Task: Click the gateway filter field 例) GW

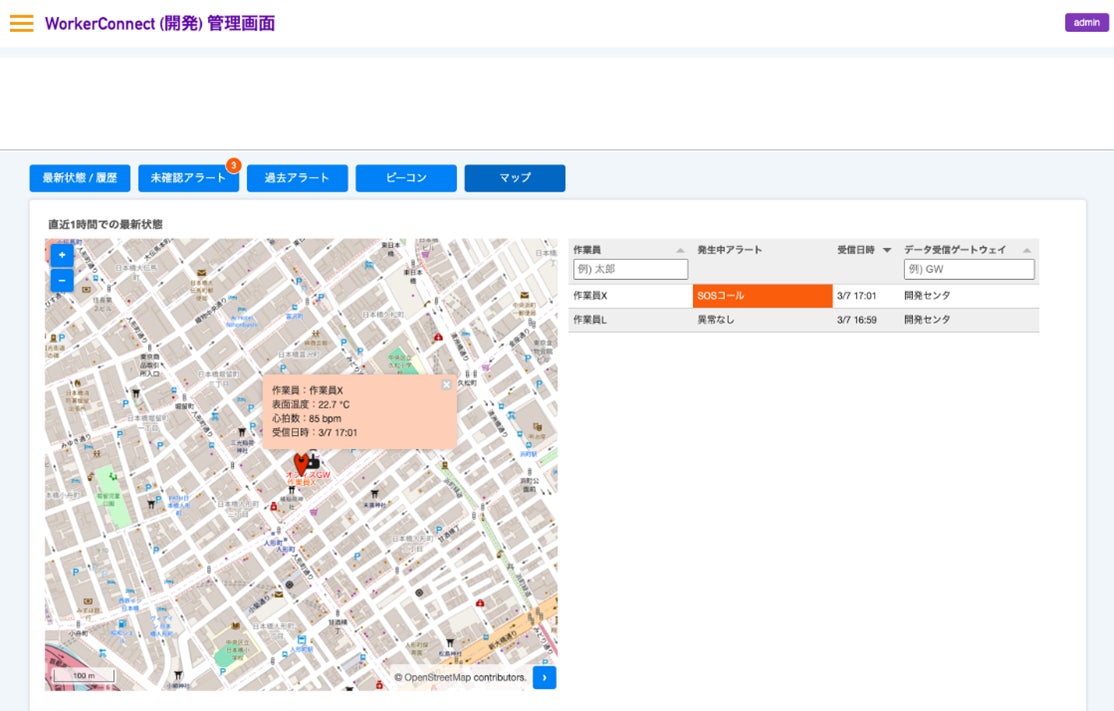Action: pos(969,269)
